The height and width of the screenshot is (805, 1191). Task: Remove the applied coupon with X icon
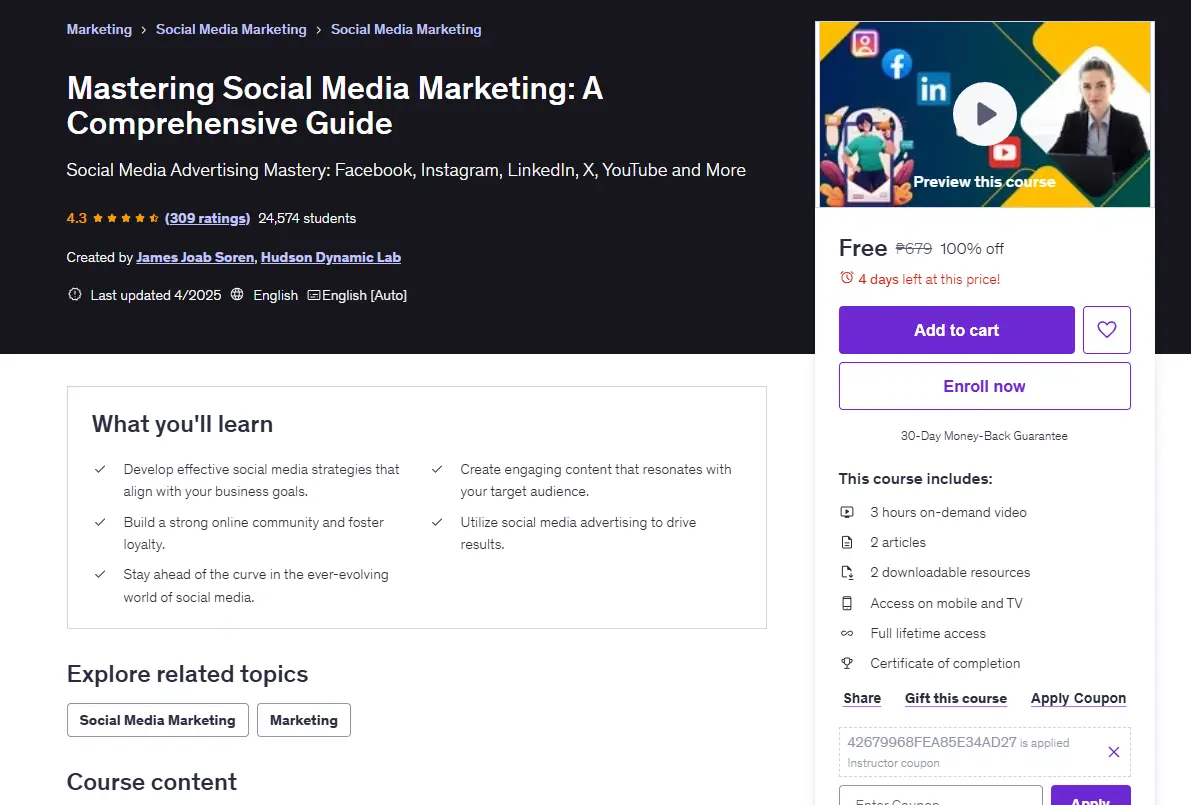tap(1114, 752)
